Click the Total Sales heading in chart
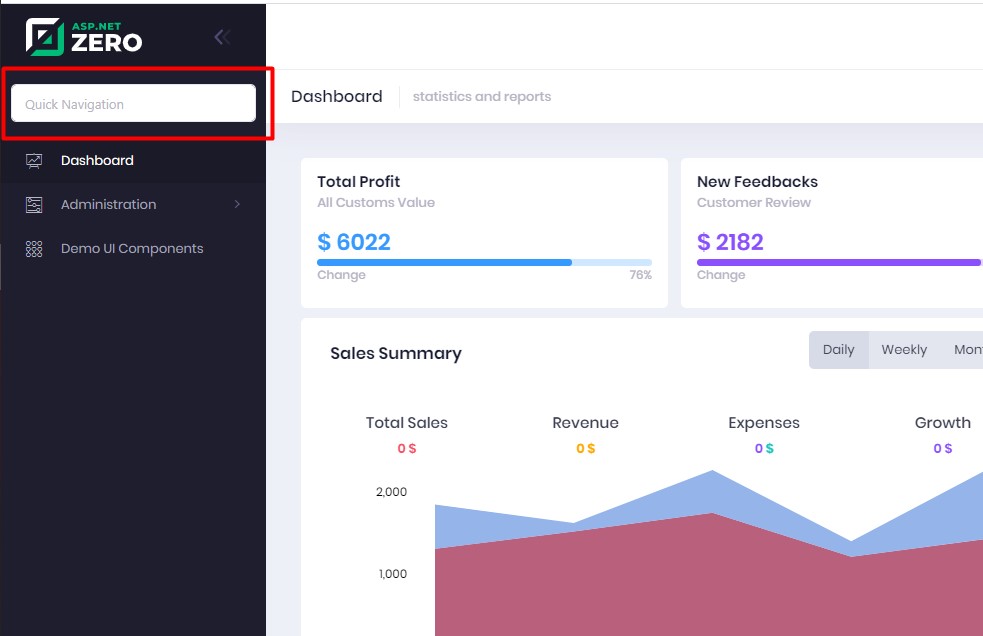The image size is (983, 636). pyautogui.click(x=407, y=423)
